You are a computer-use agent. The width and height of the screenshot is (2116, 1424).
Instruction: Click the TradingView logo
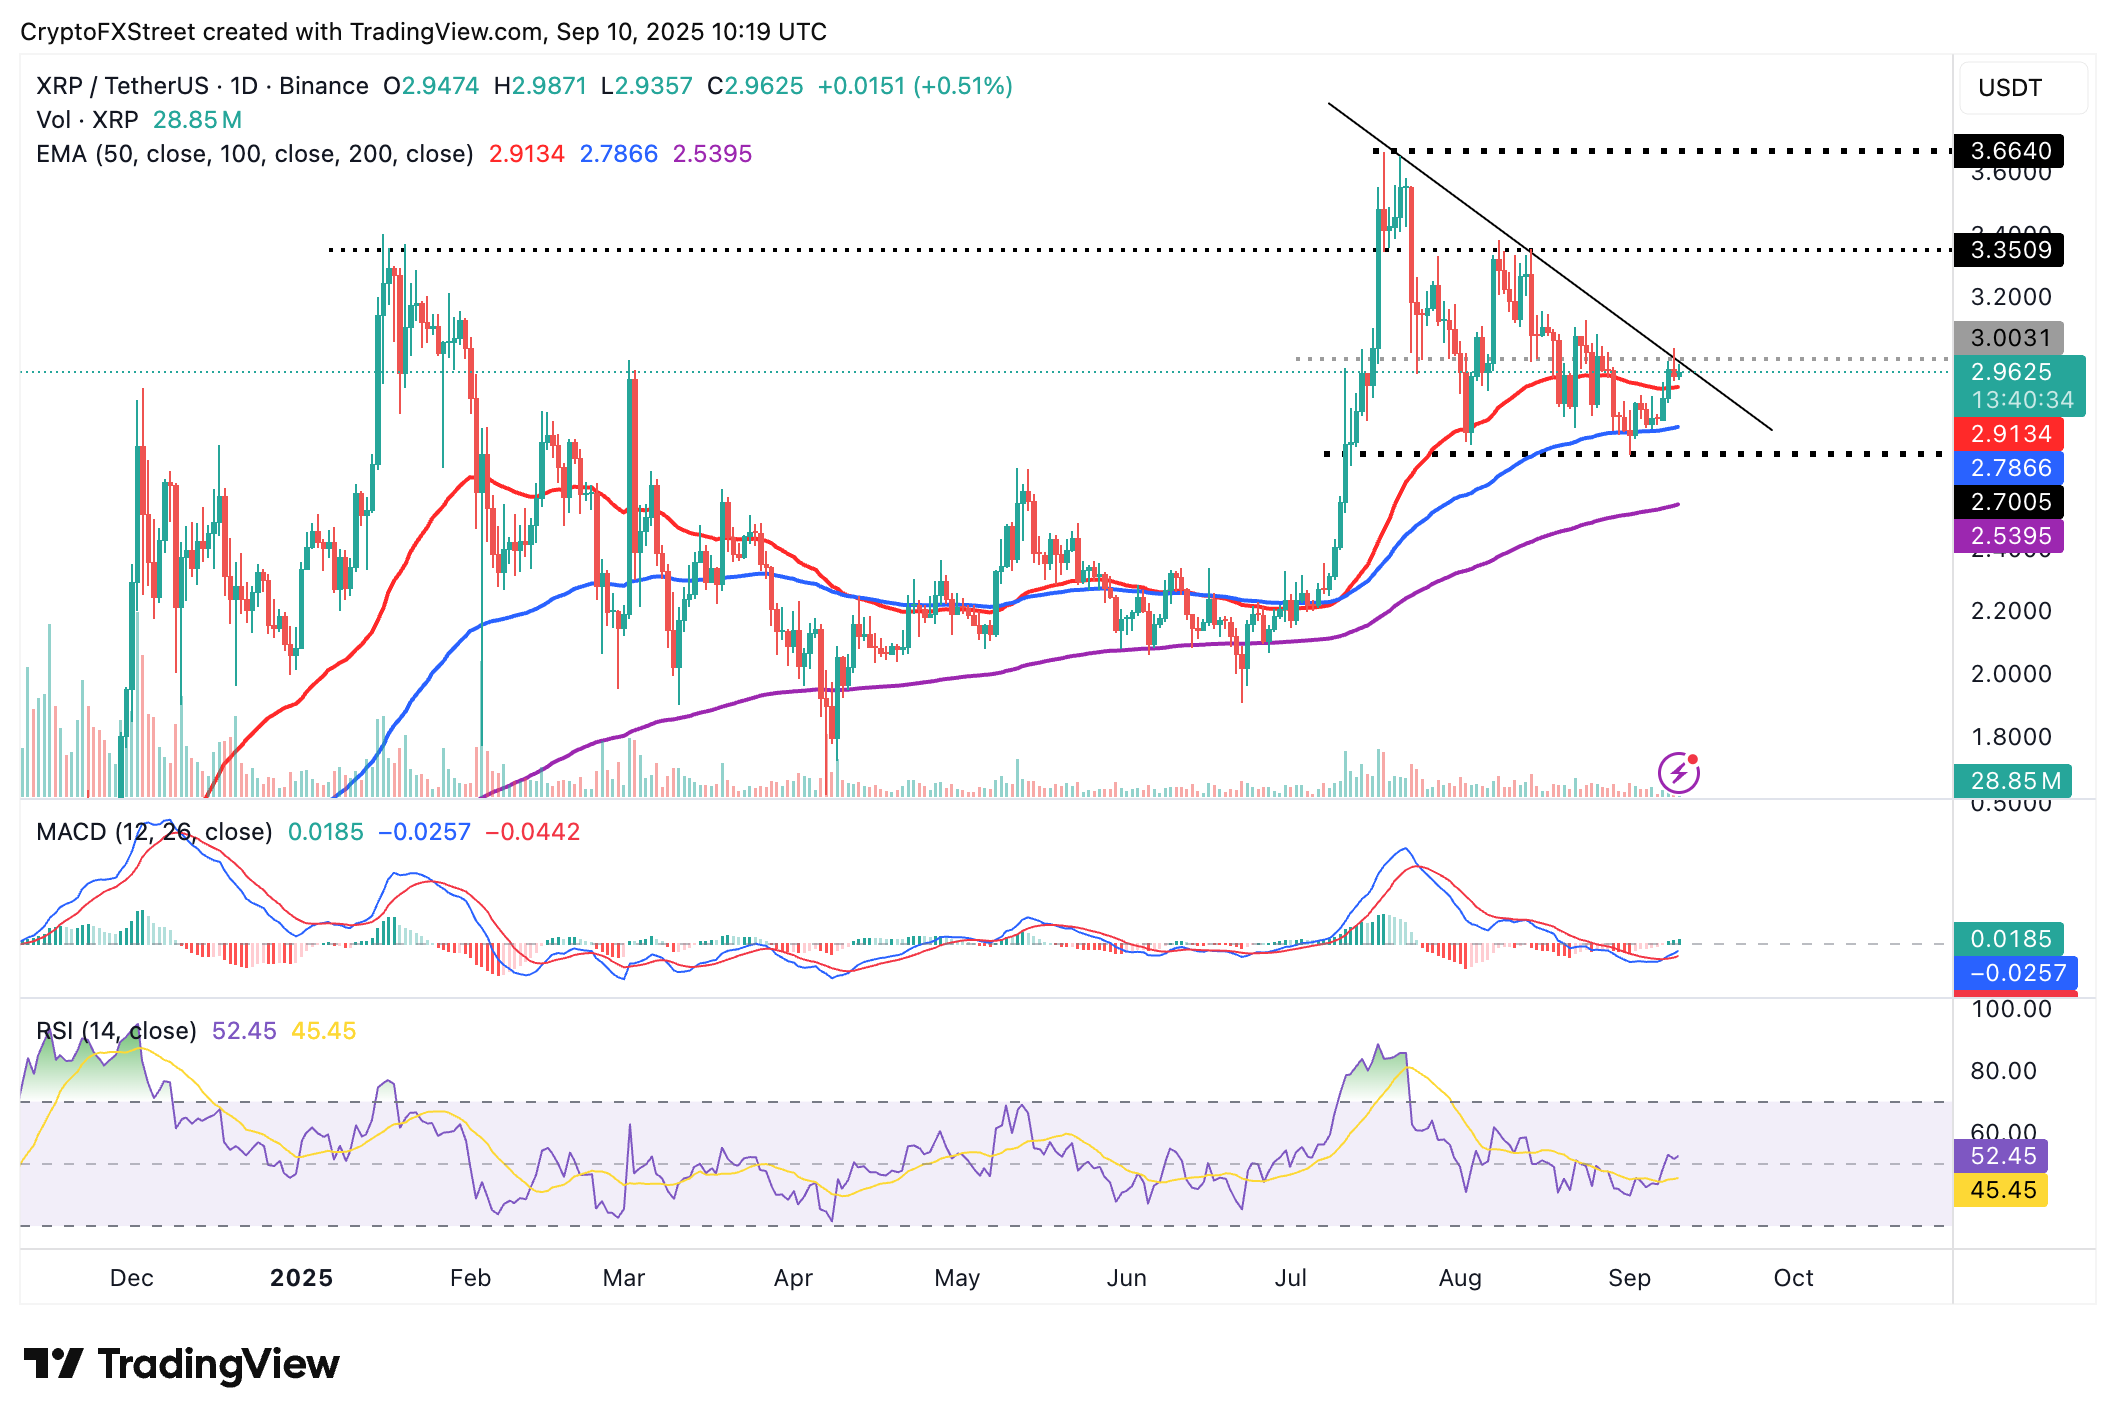coord(185,1362)
